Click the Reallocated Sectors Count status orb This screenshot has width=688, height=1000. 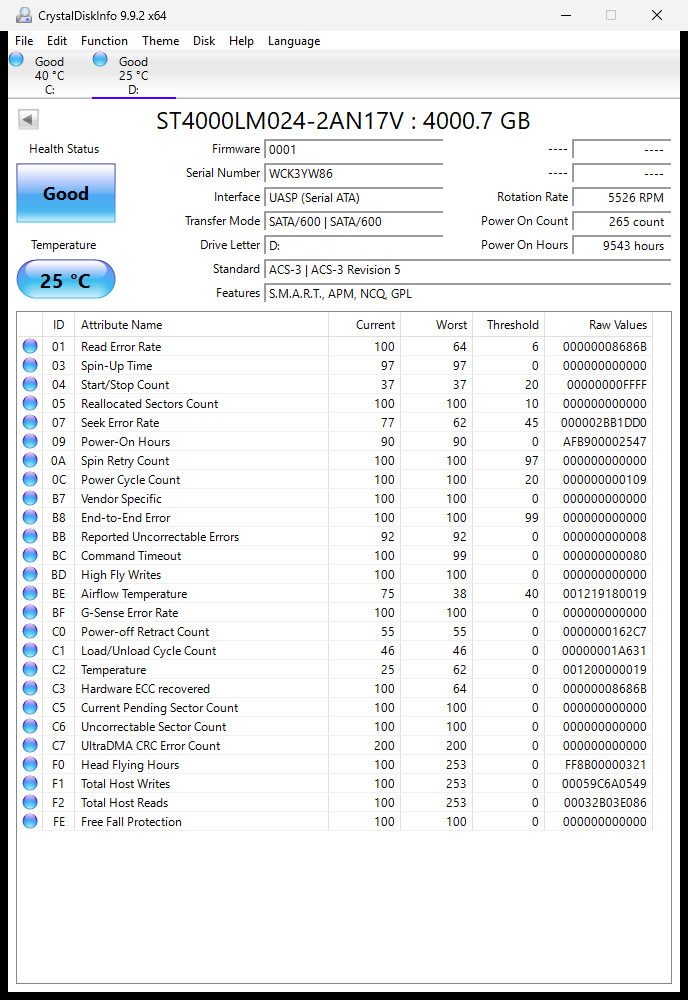click(x=30, y=404)
